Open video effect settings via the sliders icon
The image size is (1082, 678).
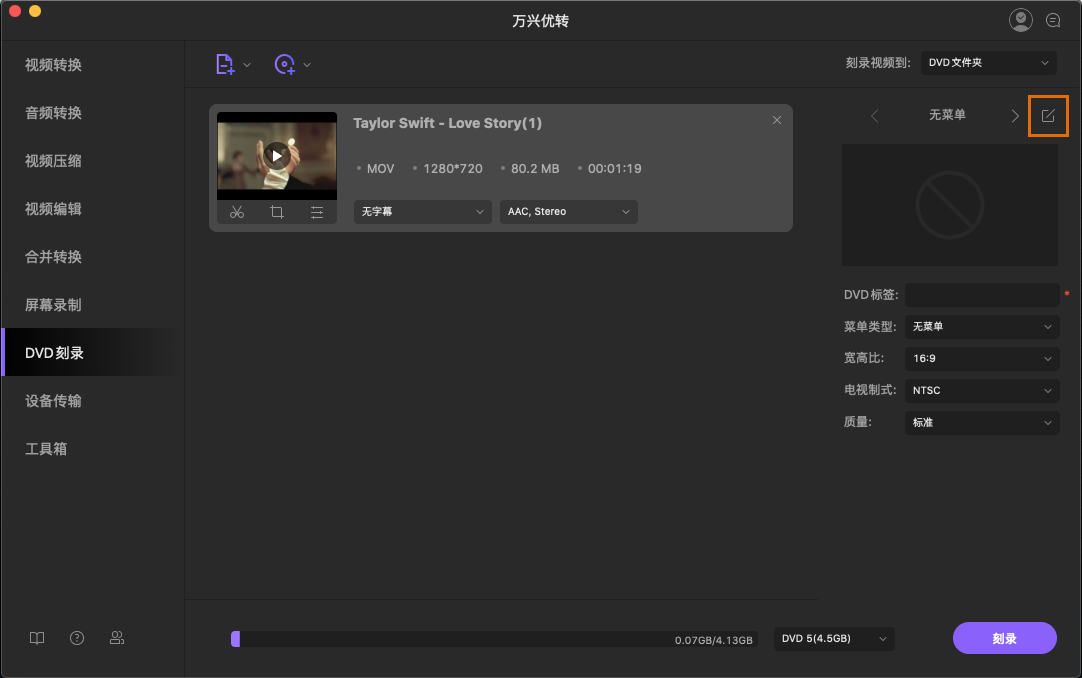pos(317,211)
